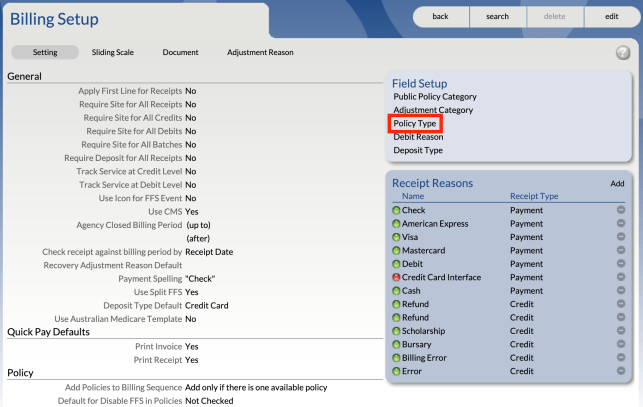Open Deposit Type field setup
Screen dimensions: 643x407
click(x=418, y=150)
